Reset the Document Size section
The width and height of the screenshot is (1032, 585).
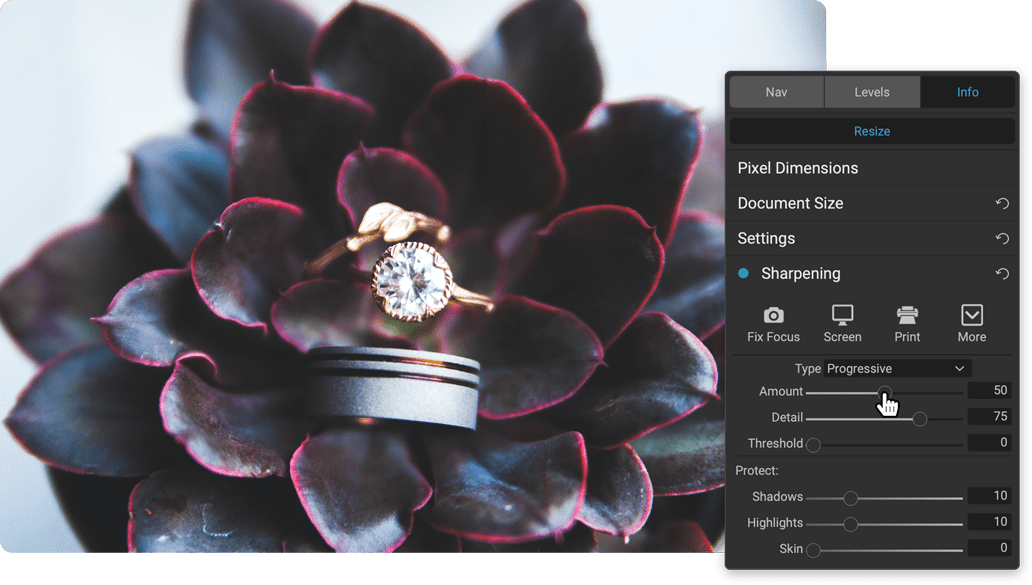1002,203
